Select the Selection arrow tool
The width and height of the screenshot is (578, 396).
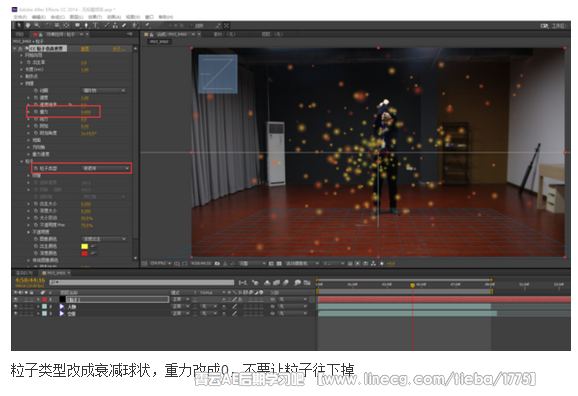(19, 25)
